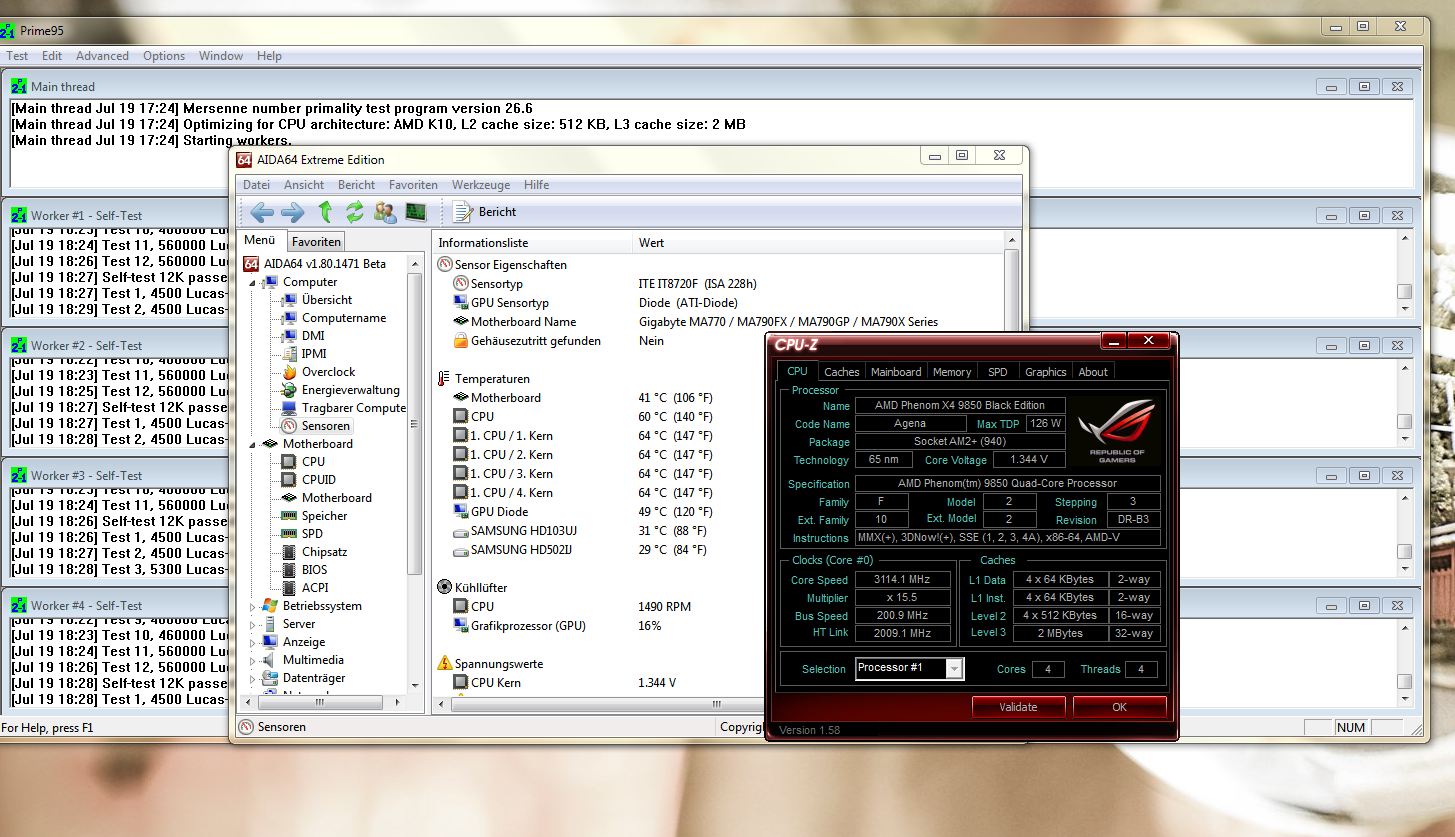This screenshot has height=837, width=1455.
Task: Open the Caches tab in CPU-Z
Action: 841,372
